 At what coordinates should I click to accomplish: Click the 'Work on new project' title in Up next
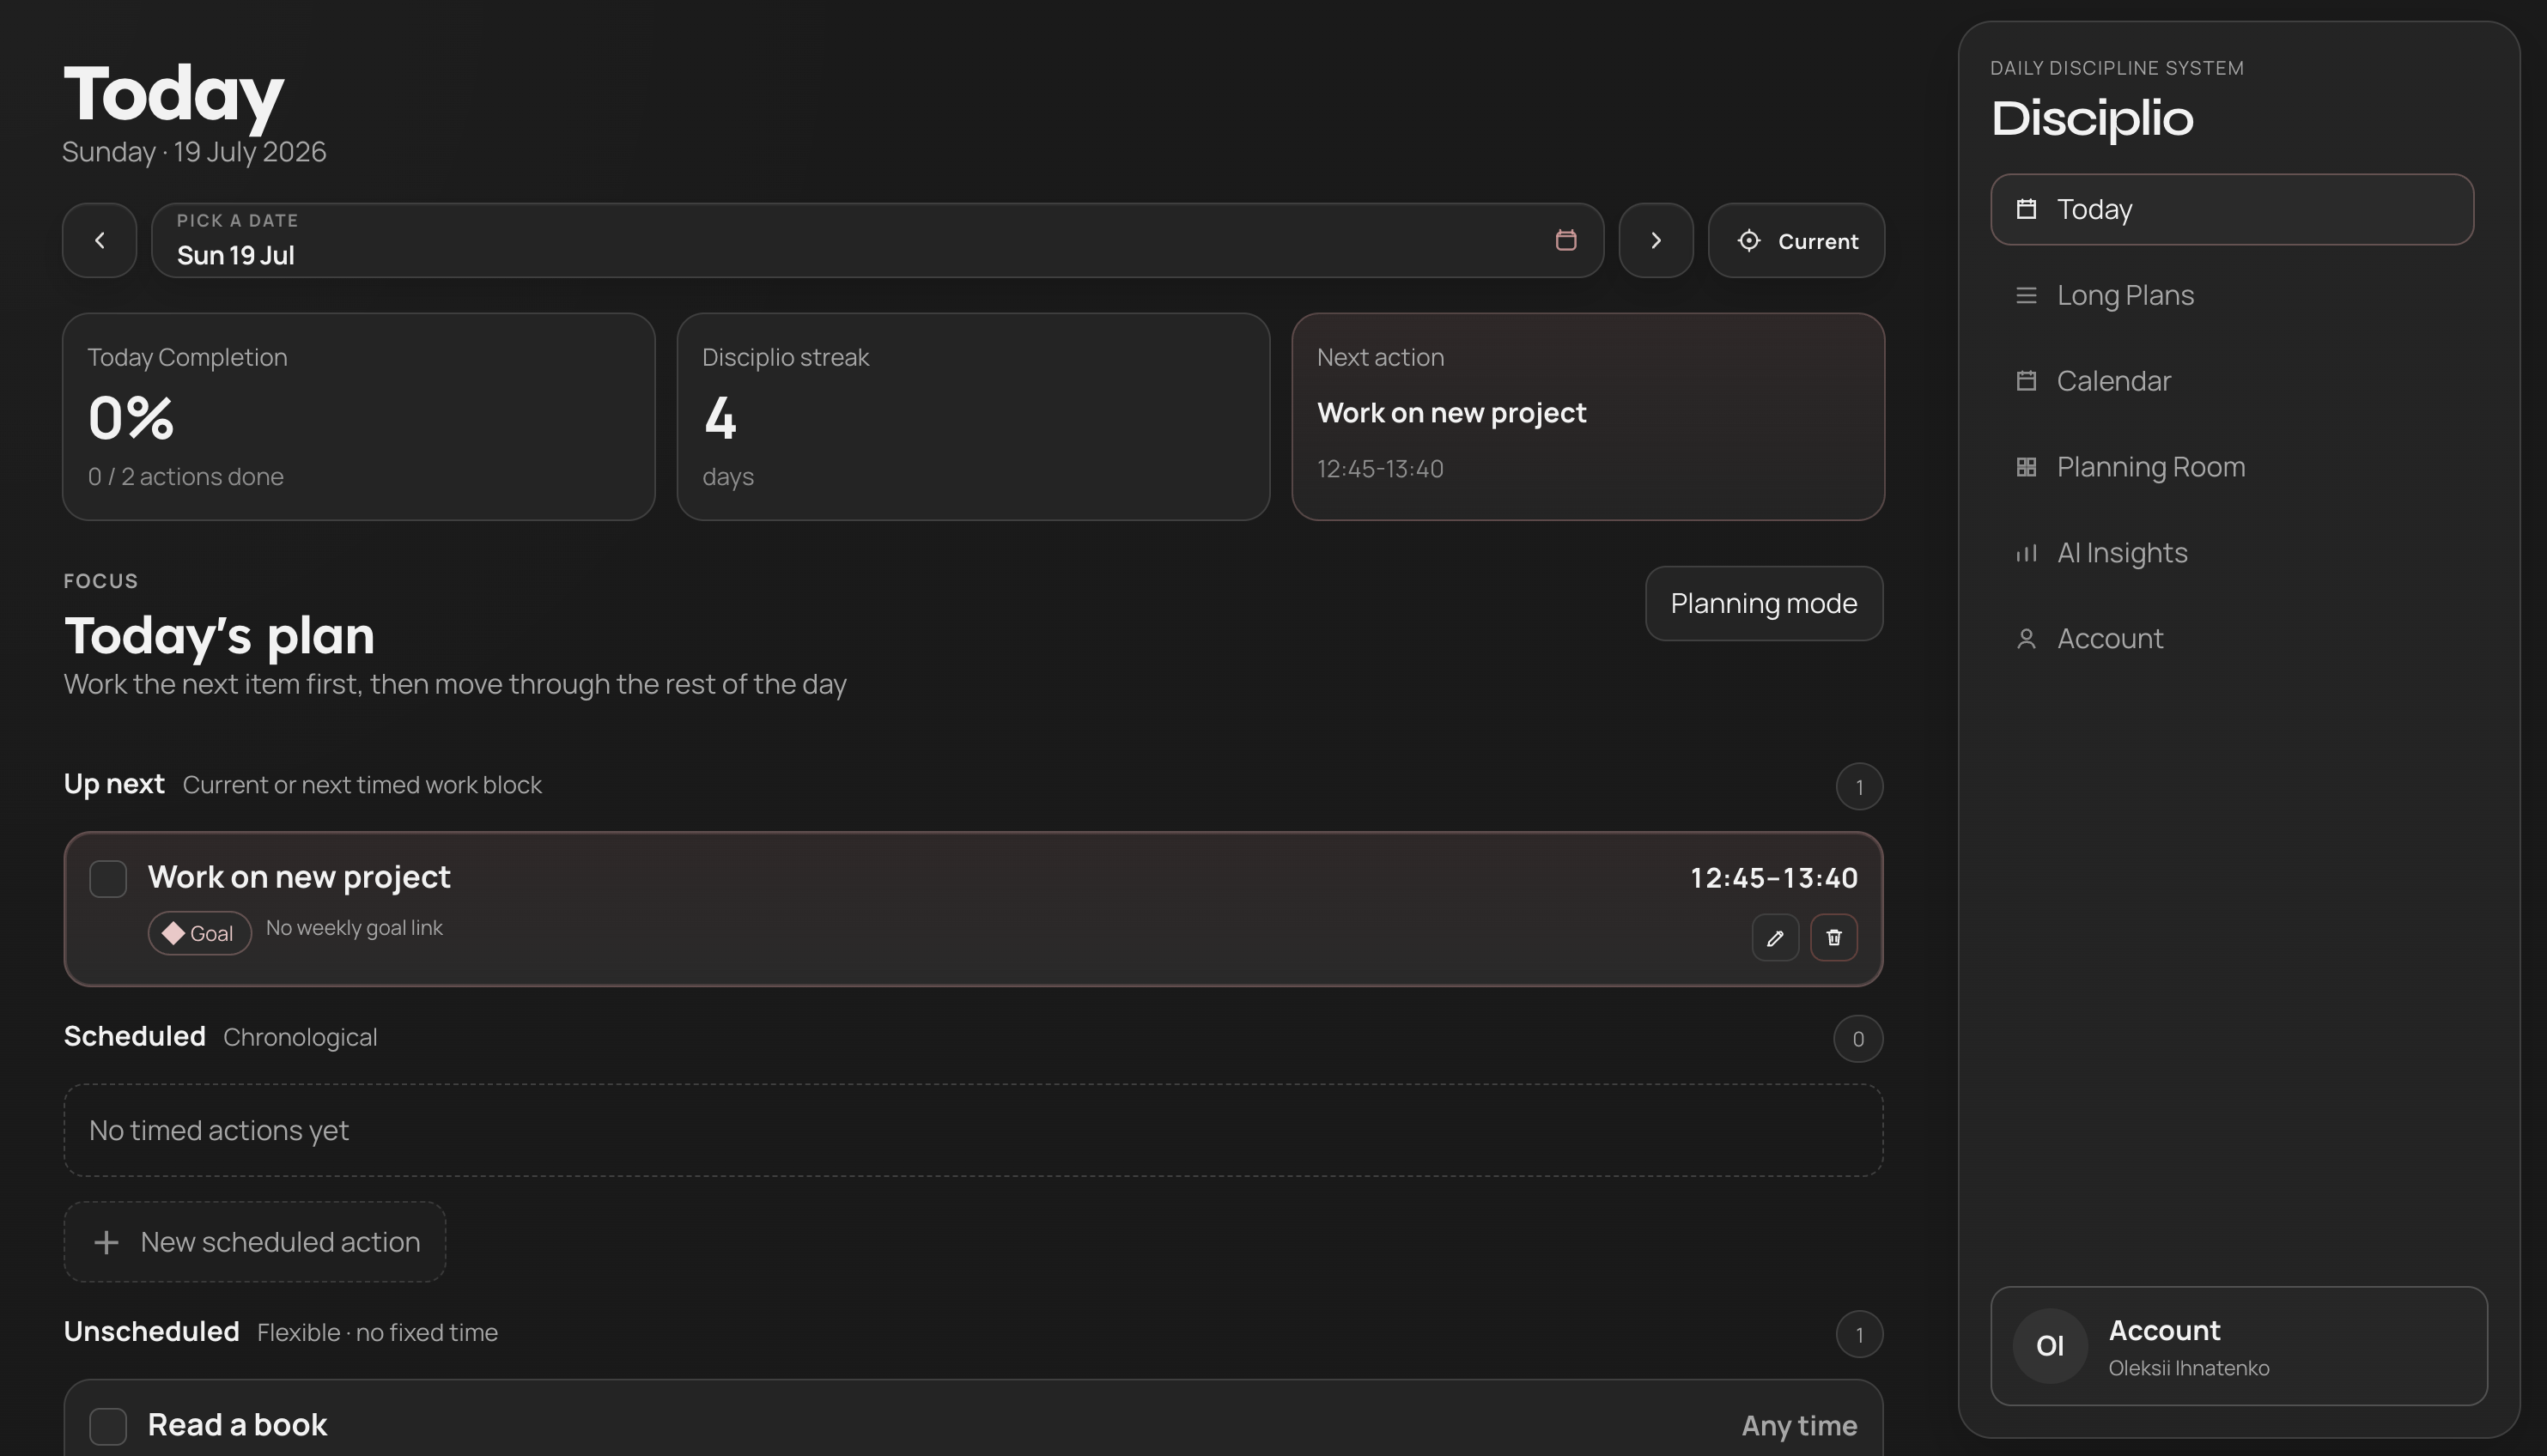click(x=299, y=877)
